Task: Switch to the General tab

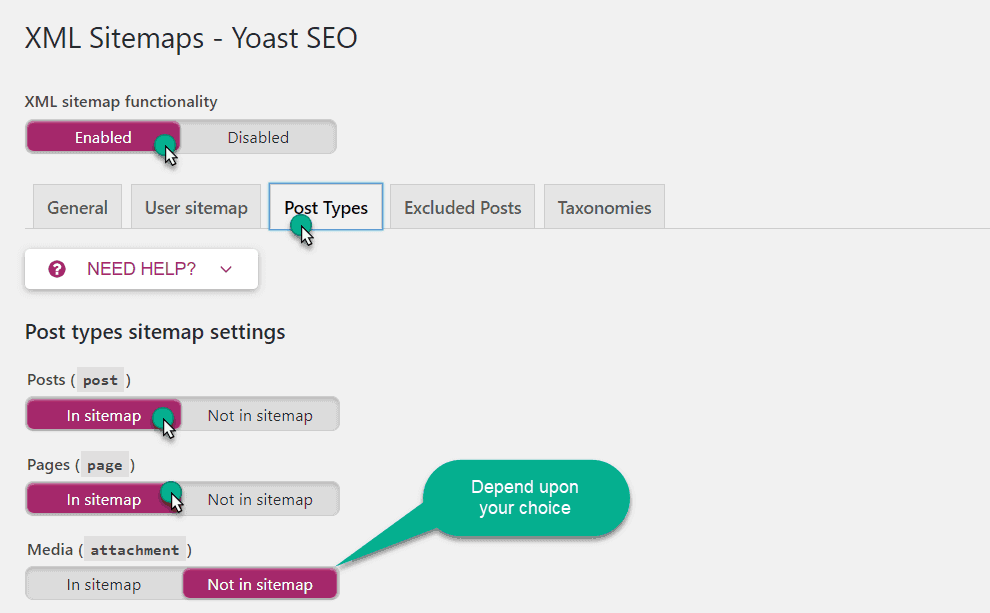Action: click(x=77, y=207)
